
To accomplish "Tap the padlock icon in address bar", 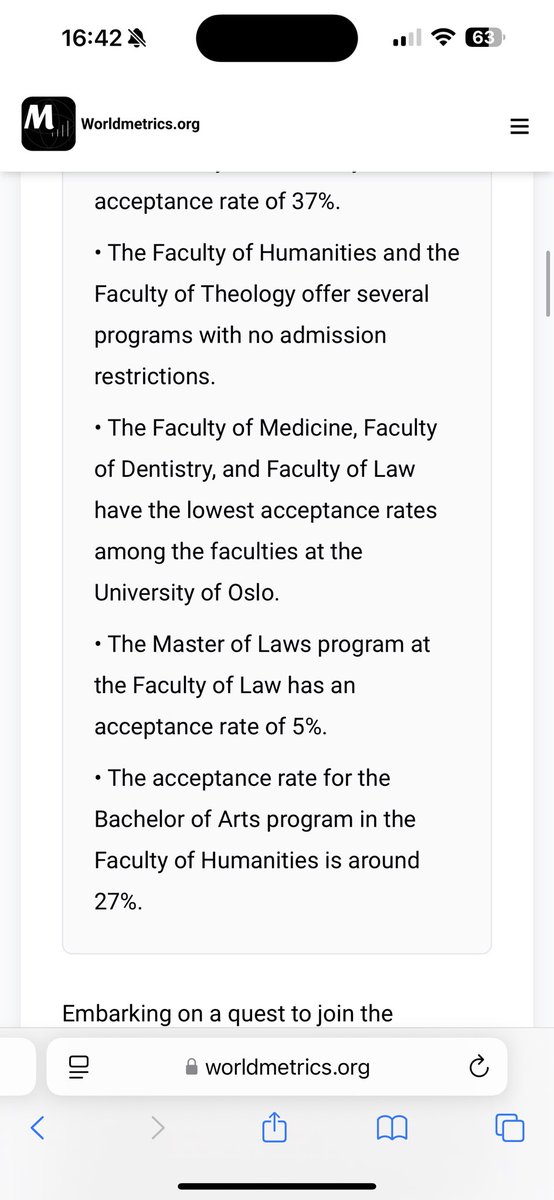I will tap(192, 1067).
